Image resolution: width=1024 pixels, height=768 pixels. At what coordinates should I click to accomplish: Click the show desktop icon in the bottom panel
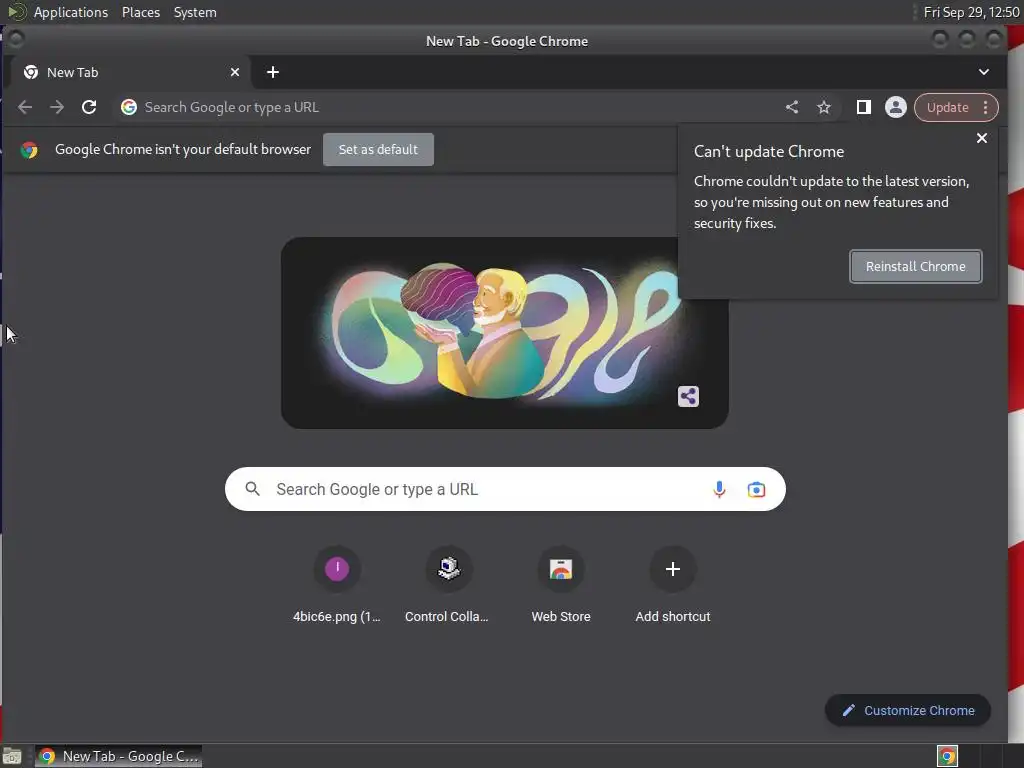(x=12, y=756)
